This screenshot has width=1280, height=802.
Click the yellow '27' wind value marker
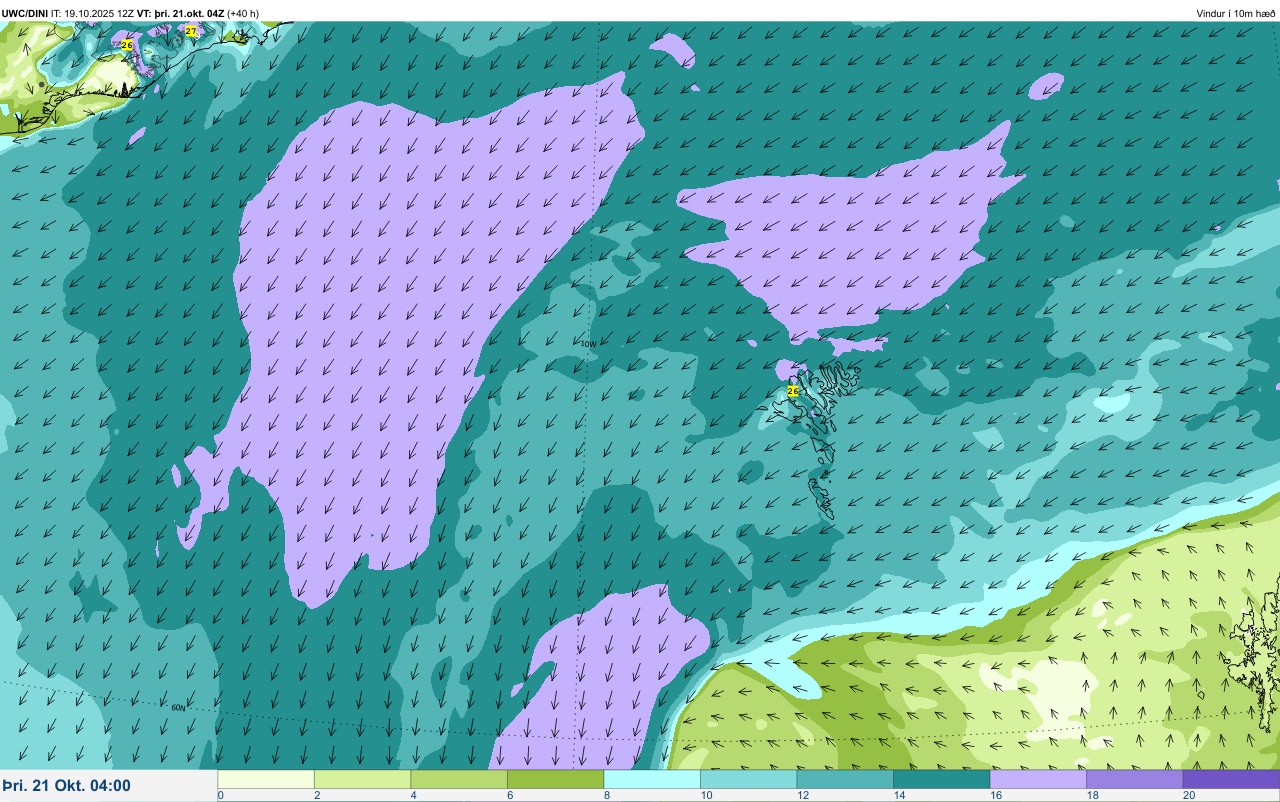pyautogui.click(x=191, y=32)
